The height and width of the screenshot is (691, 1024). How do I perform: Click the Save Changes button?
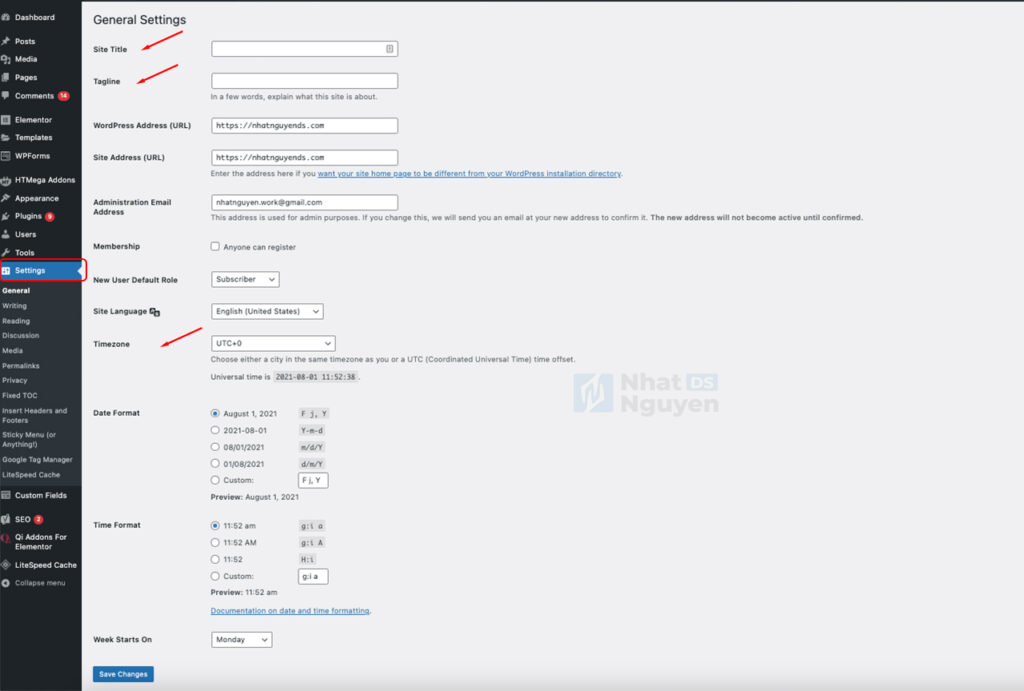(122, 673)
